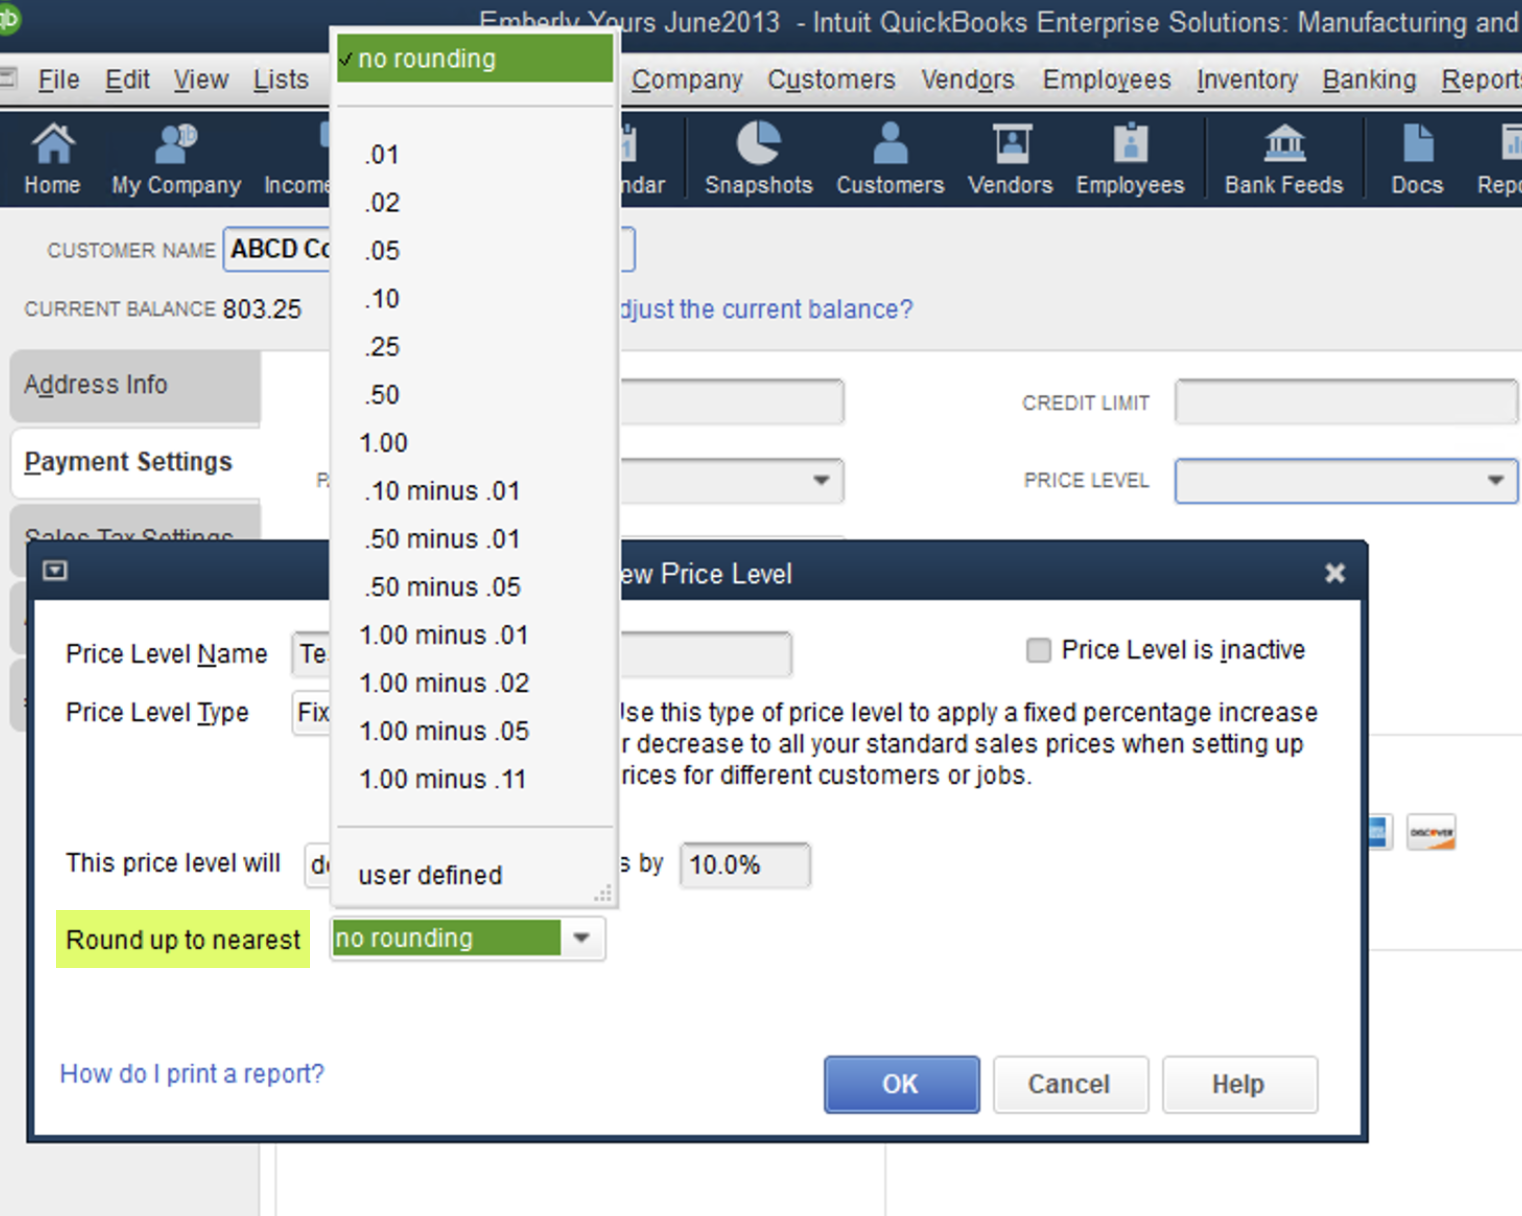This screenshot has width=1522, height=1216.
Task: Click the percentage field showing 10.0%
Action: coord(744,865)
